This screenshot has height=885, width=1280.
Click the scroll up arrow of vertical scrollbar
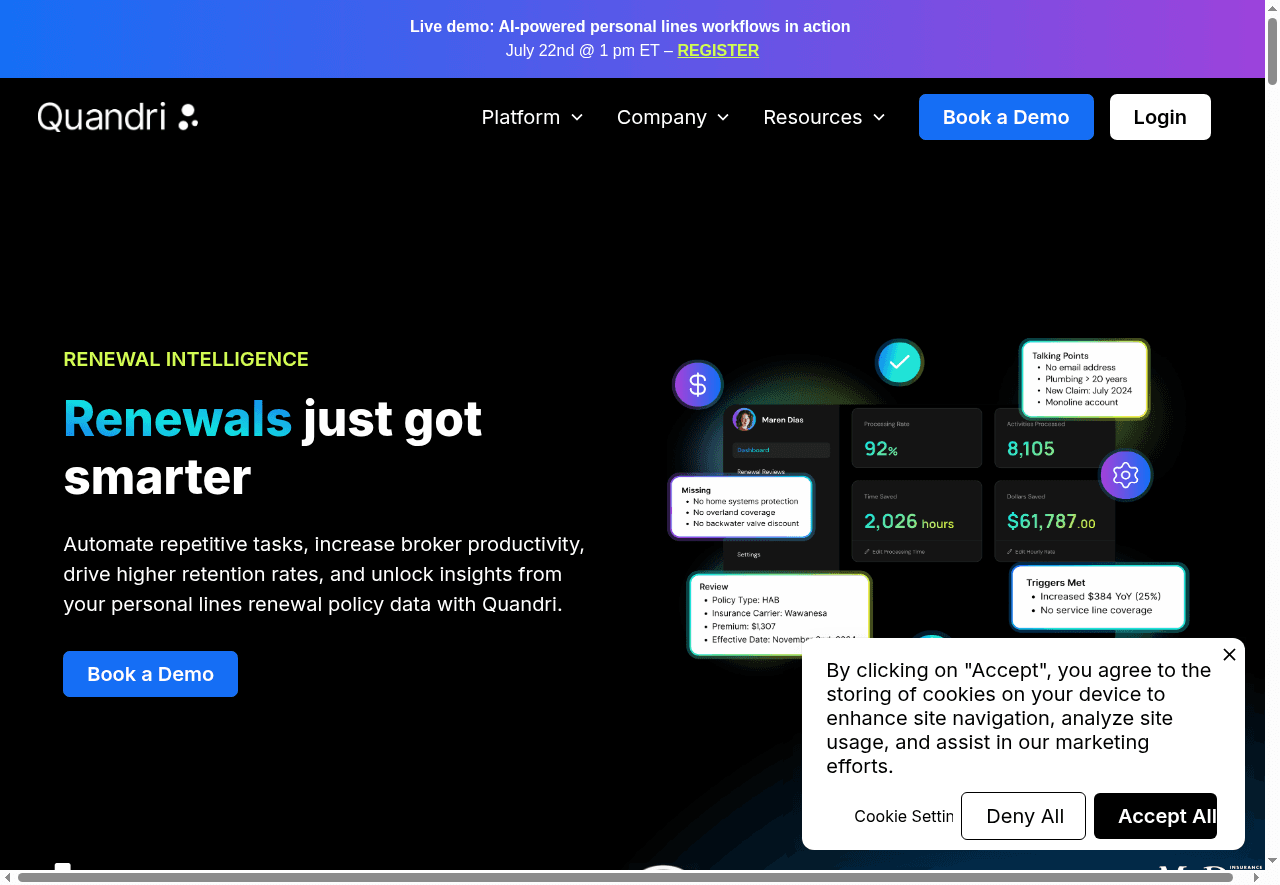[1272, 8]
